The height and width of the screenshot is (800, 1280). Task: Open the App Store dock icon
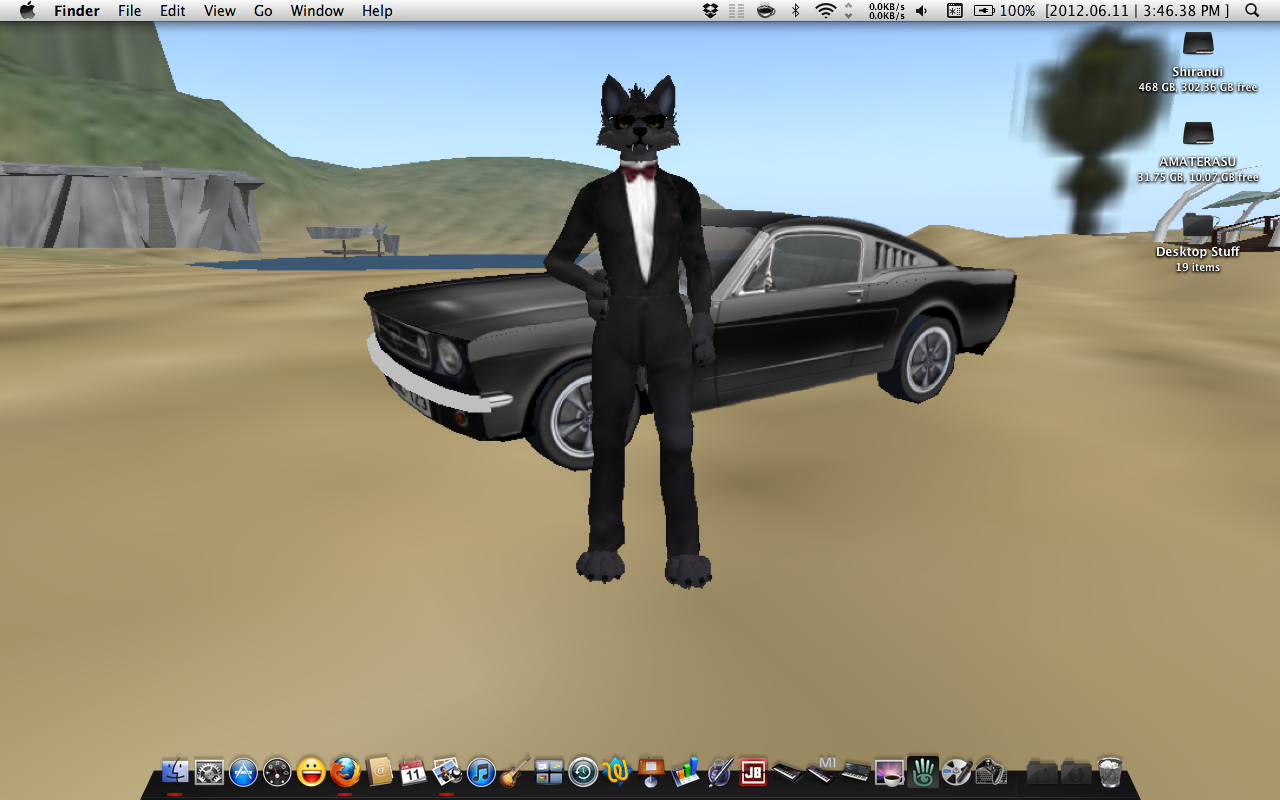243,771
